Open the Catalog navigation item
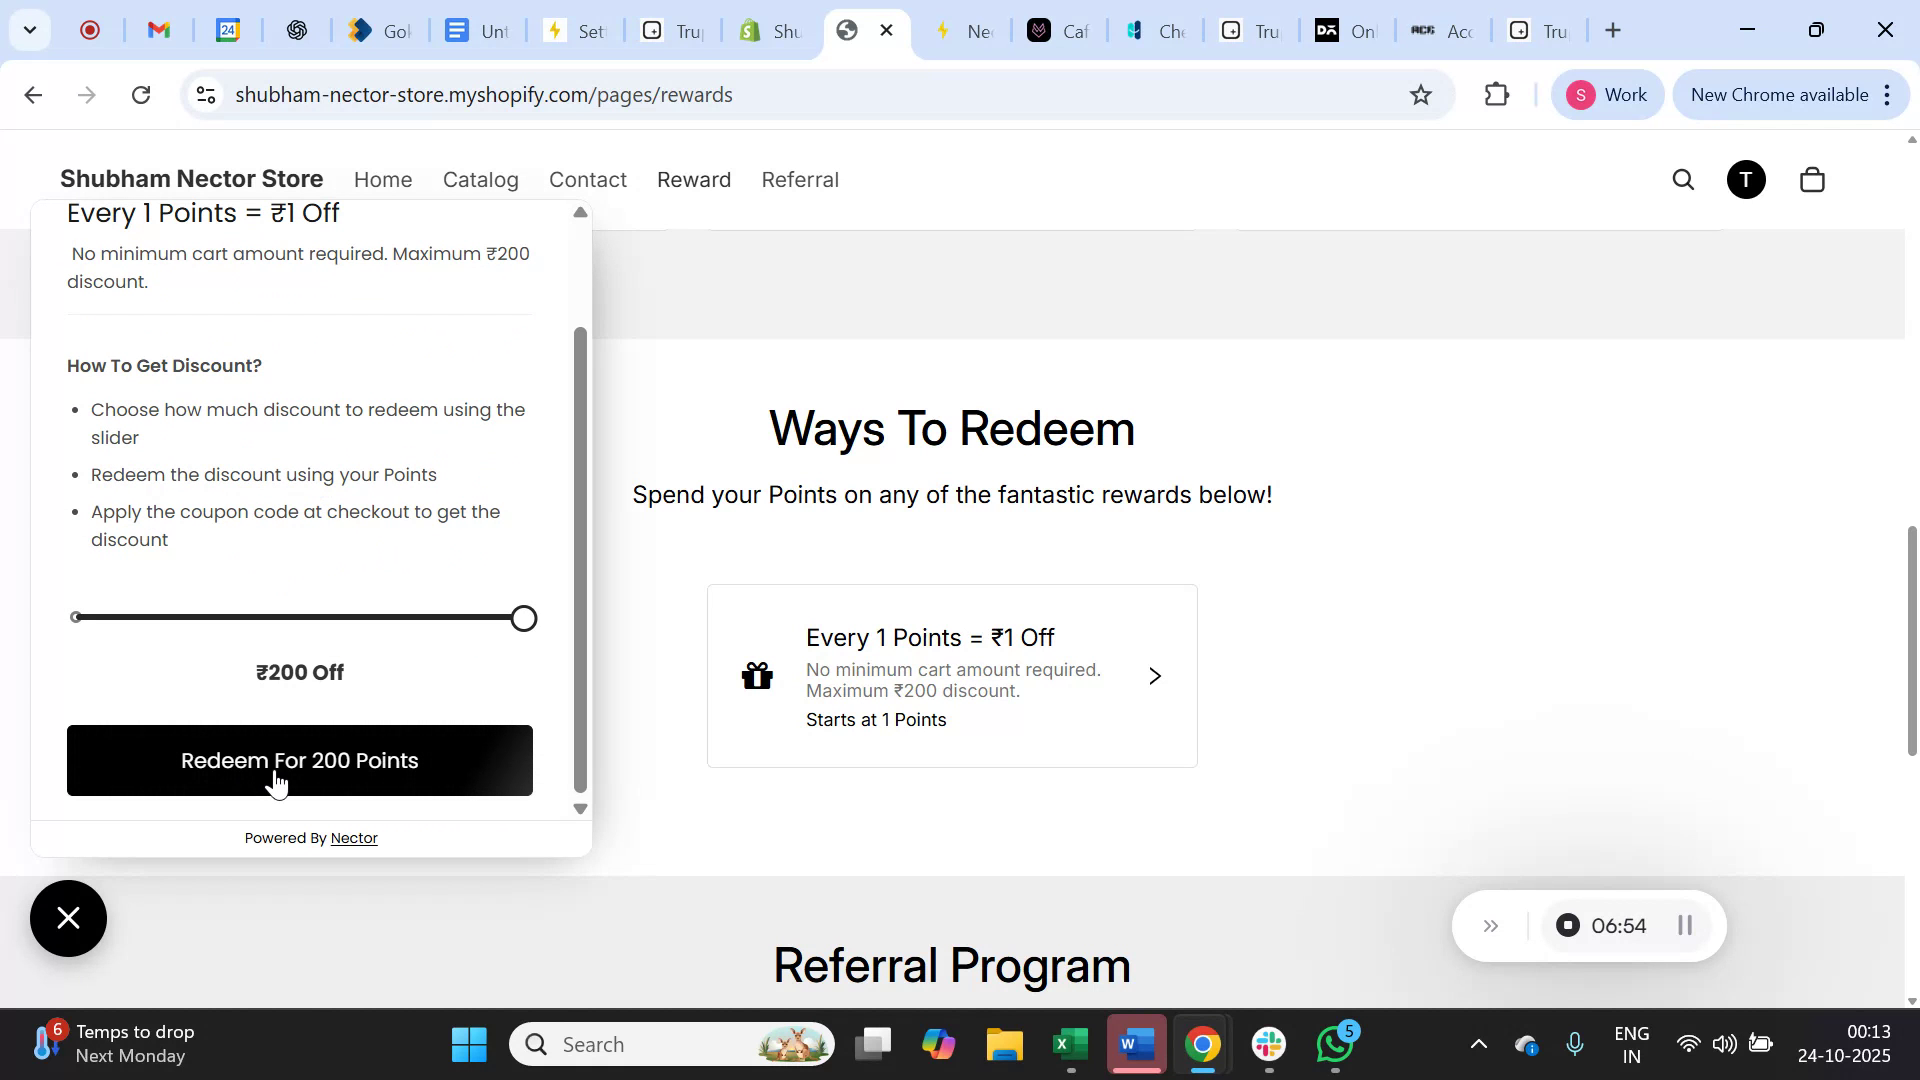The width and height of the screenshot is (1920, 1080). [480, 179]
